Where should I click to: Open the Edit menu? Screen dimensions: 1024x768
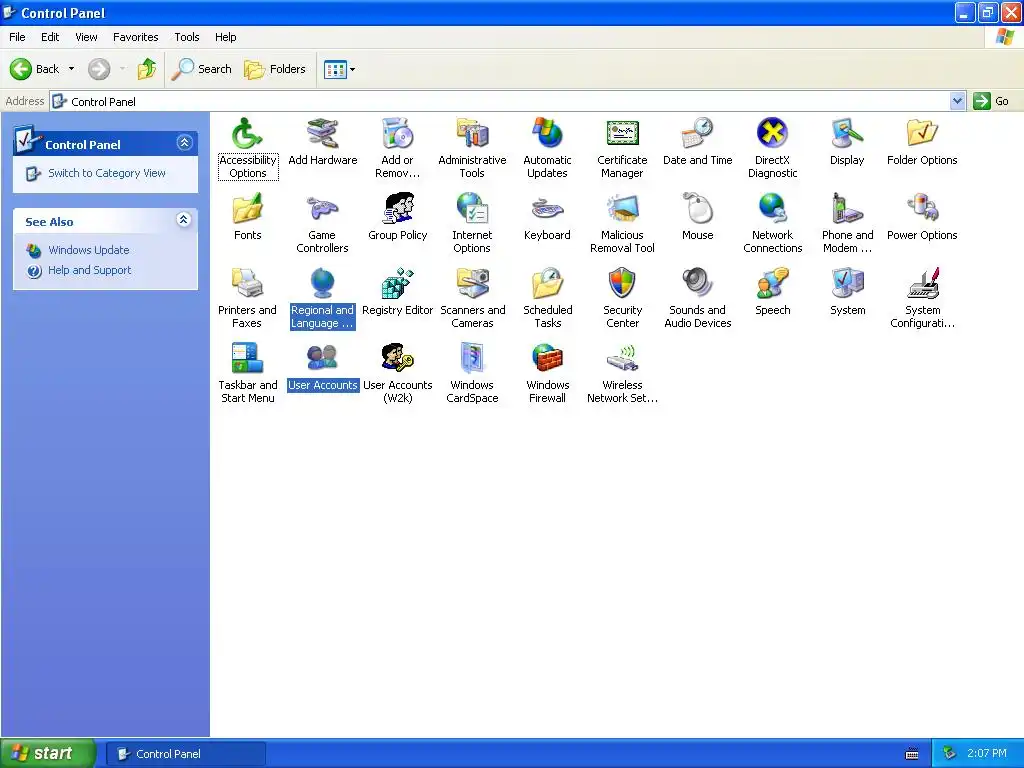[x=50, y=37]
